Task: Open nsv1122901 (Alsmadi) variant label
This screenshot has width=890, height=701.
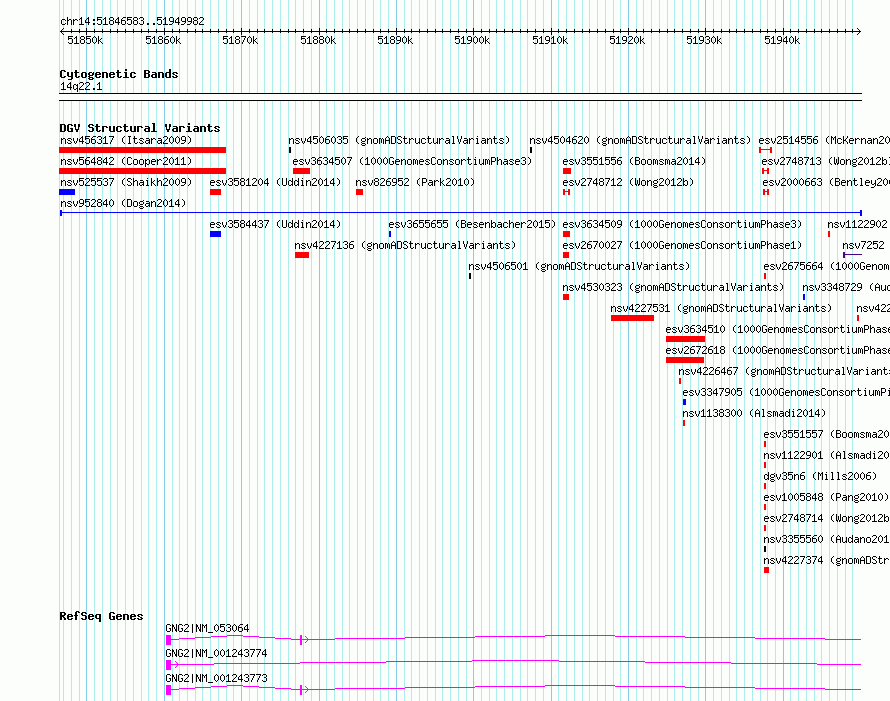Action: [x=826, y=455]
